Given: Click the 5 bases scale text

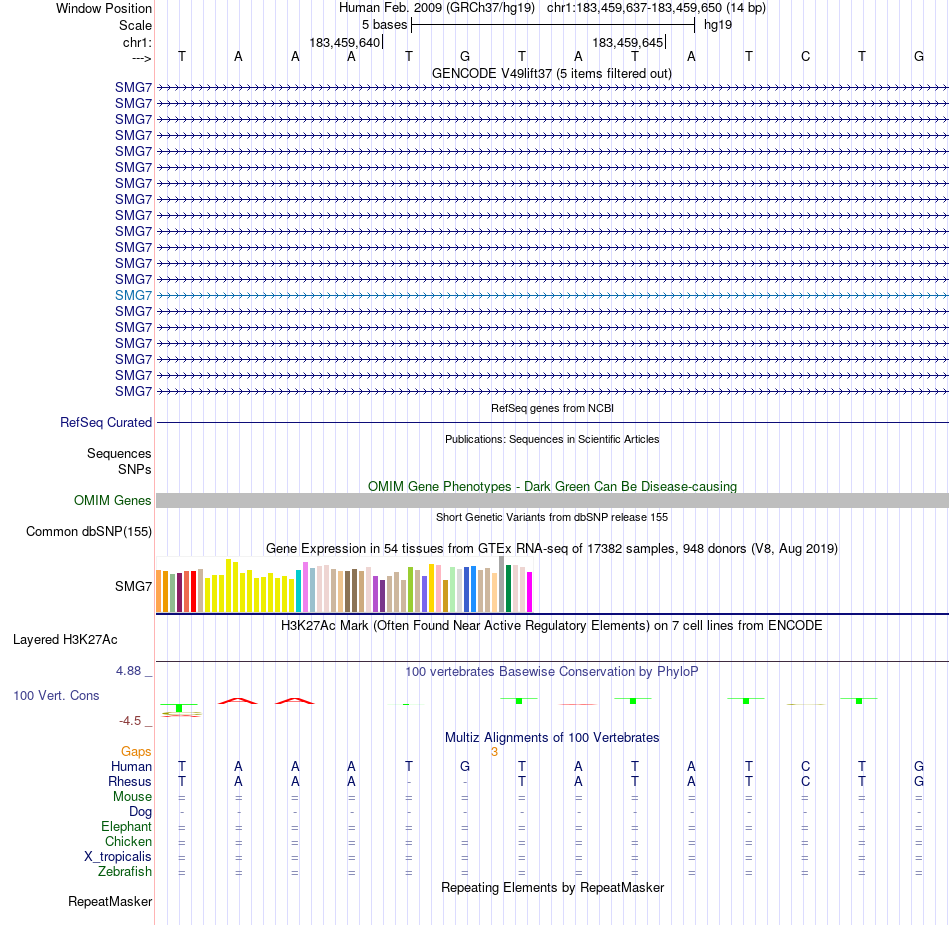Looking at the screenshot, I should click(385, 25).
